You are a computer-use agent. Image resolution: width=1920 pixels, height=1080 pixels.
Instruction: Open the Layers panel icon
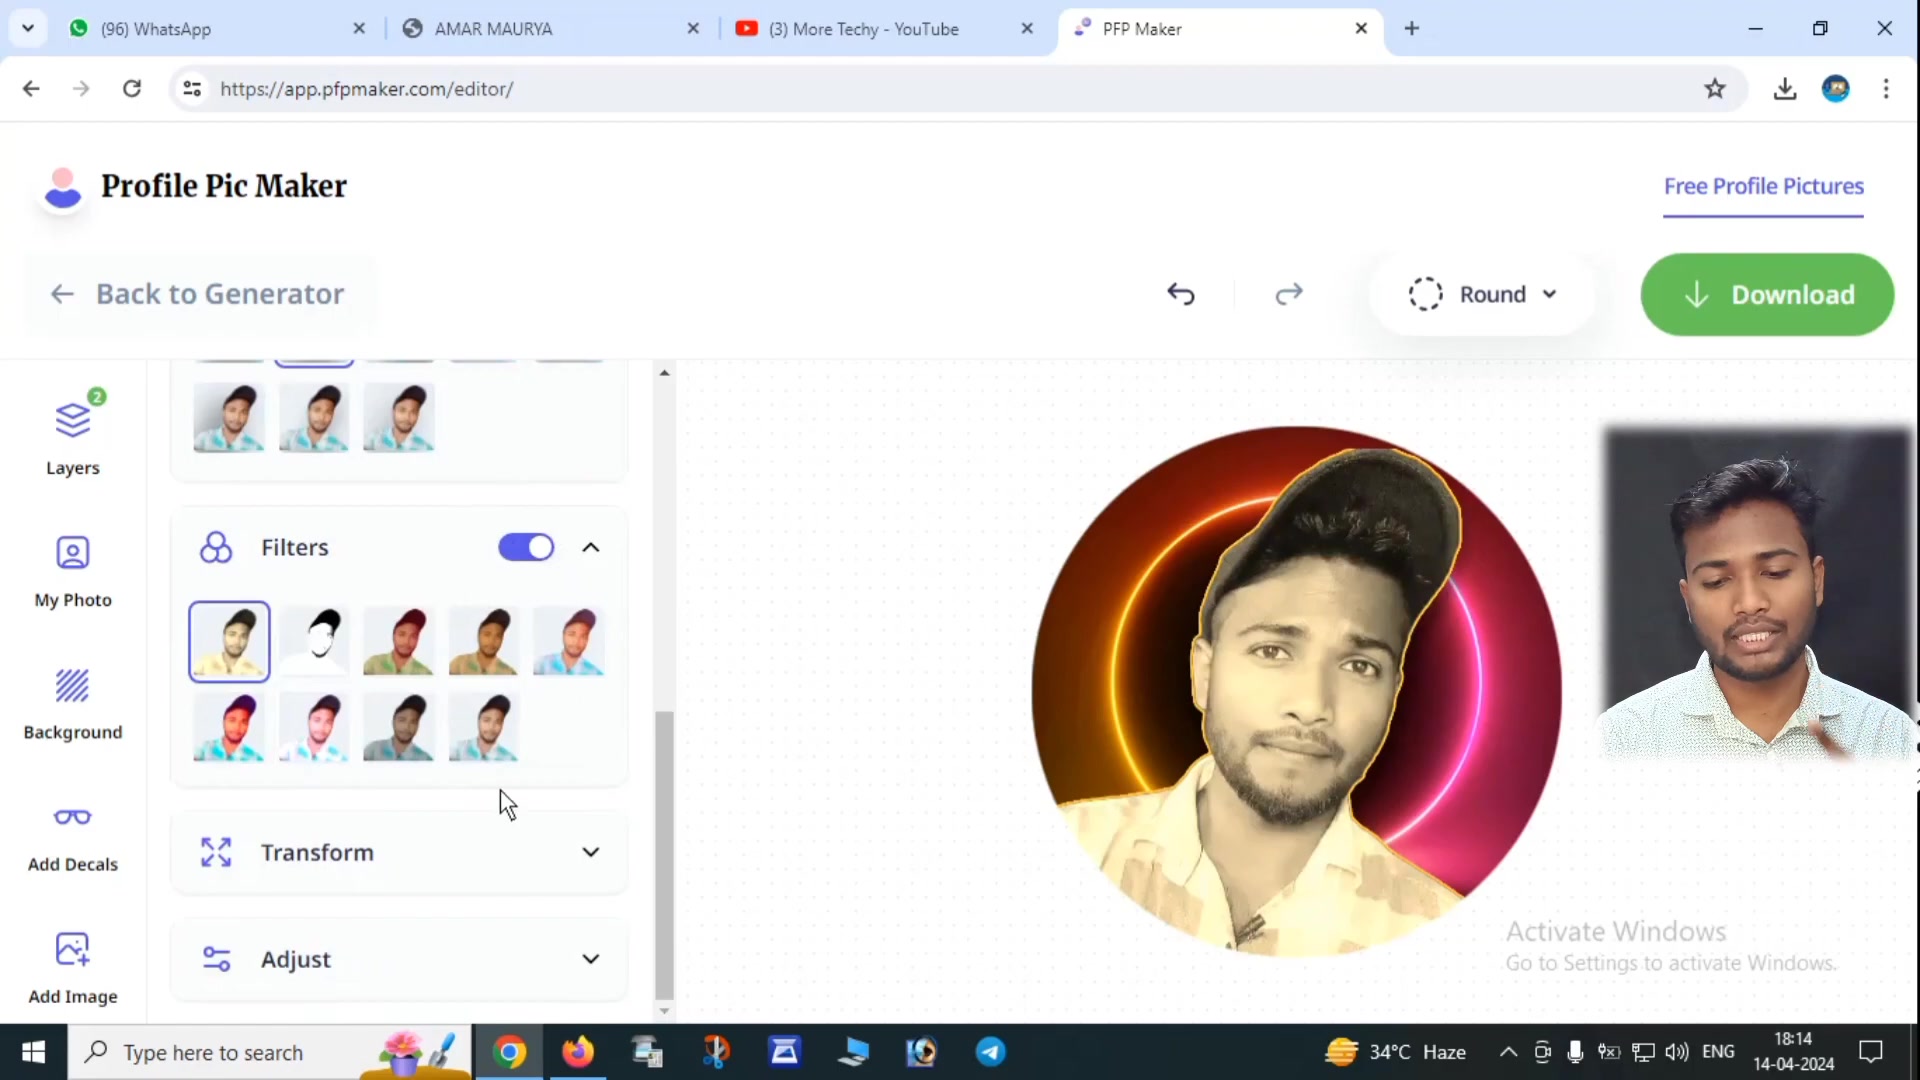pyautogui.click(x=73, y=421)
